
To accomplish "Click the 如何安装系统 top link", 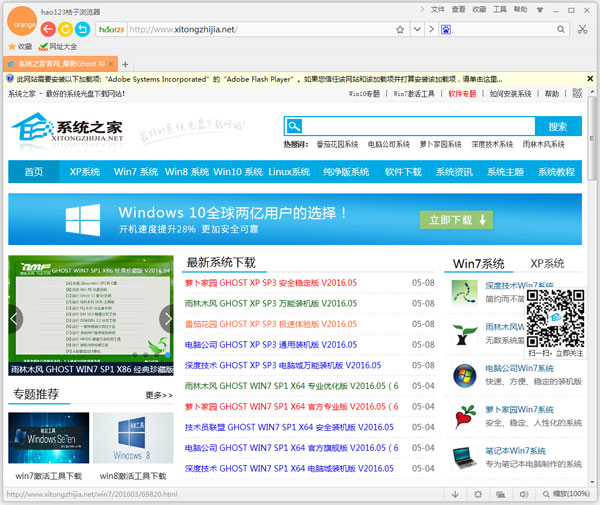I will [510, 94].
